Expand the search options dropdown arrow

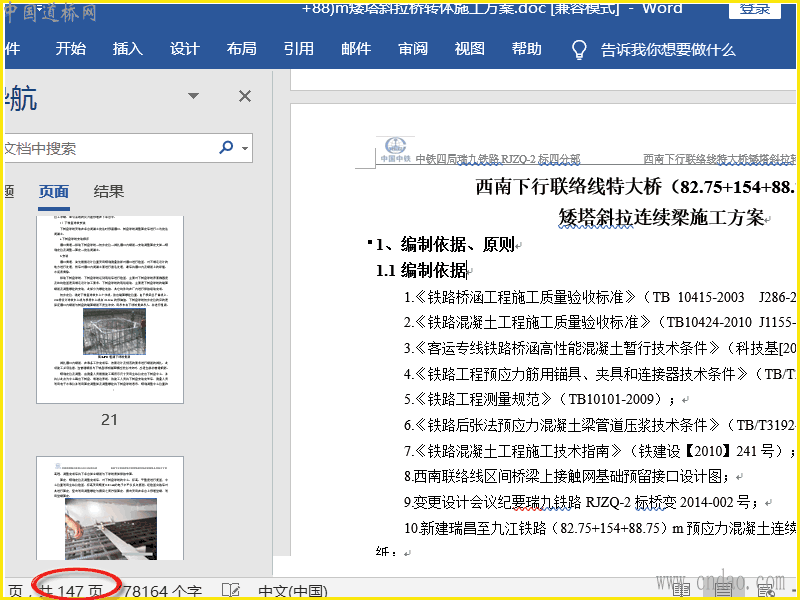(x=245, y=148)
